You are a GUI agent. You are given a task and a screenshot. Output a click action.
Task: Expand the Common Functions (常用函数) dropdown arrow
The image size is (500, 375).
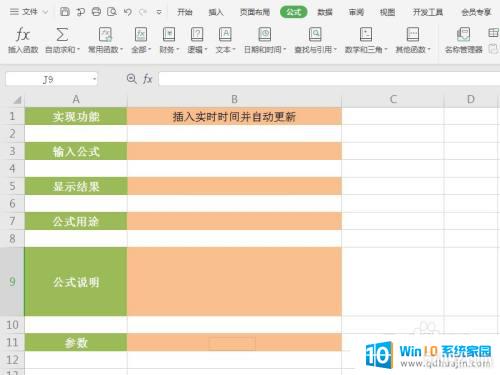pyautogui.click(x=122, y=50)
